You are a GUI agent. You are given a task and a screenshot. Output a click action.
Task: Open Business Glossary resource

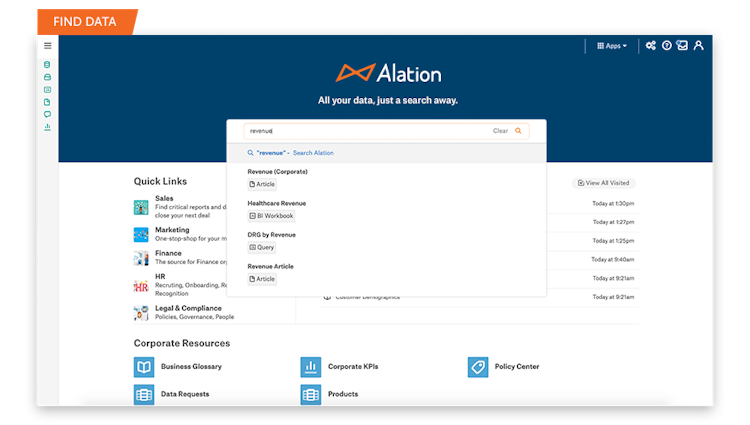tap(191, 367)
